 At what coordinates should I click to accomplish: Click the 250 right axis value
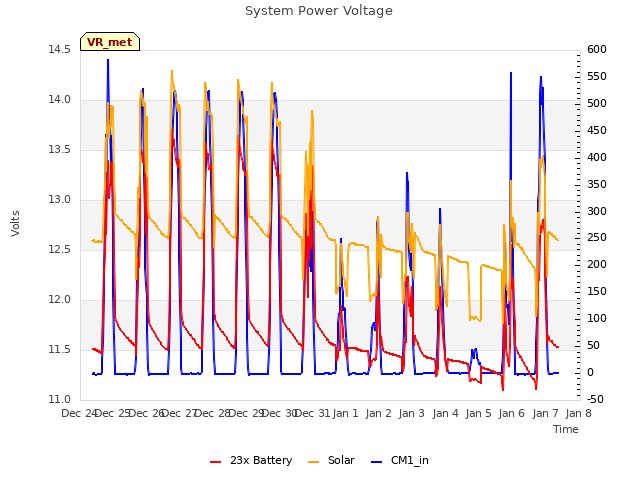tap(597, 238)
